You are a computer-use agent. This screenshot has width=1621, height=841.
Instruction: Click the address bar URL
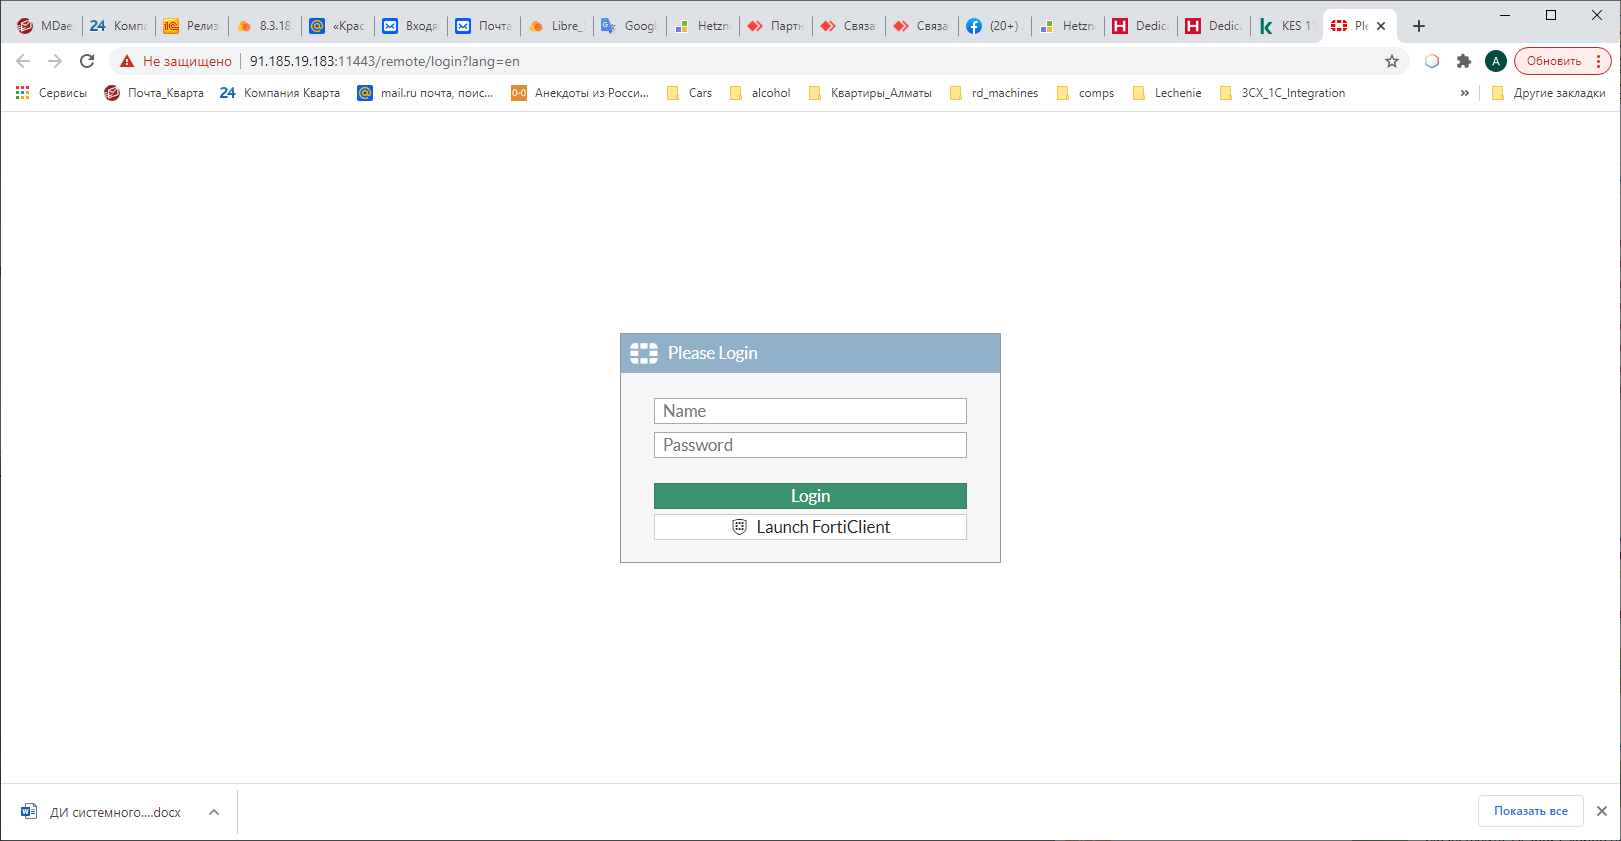(385, 61)
